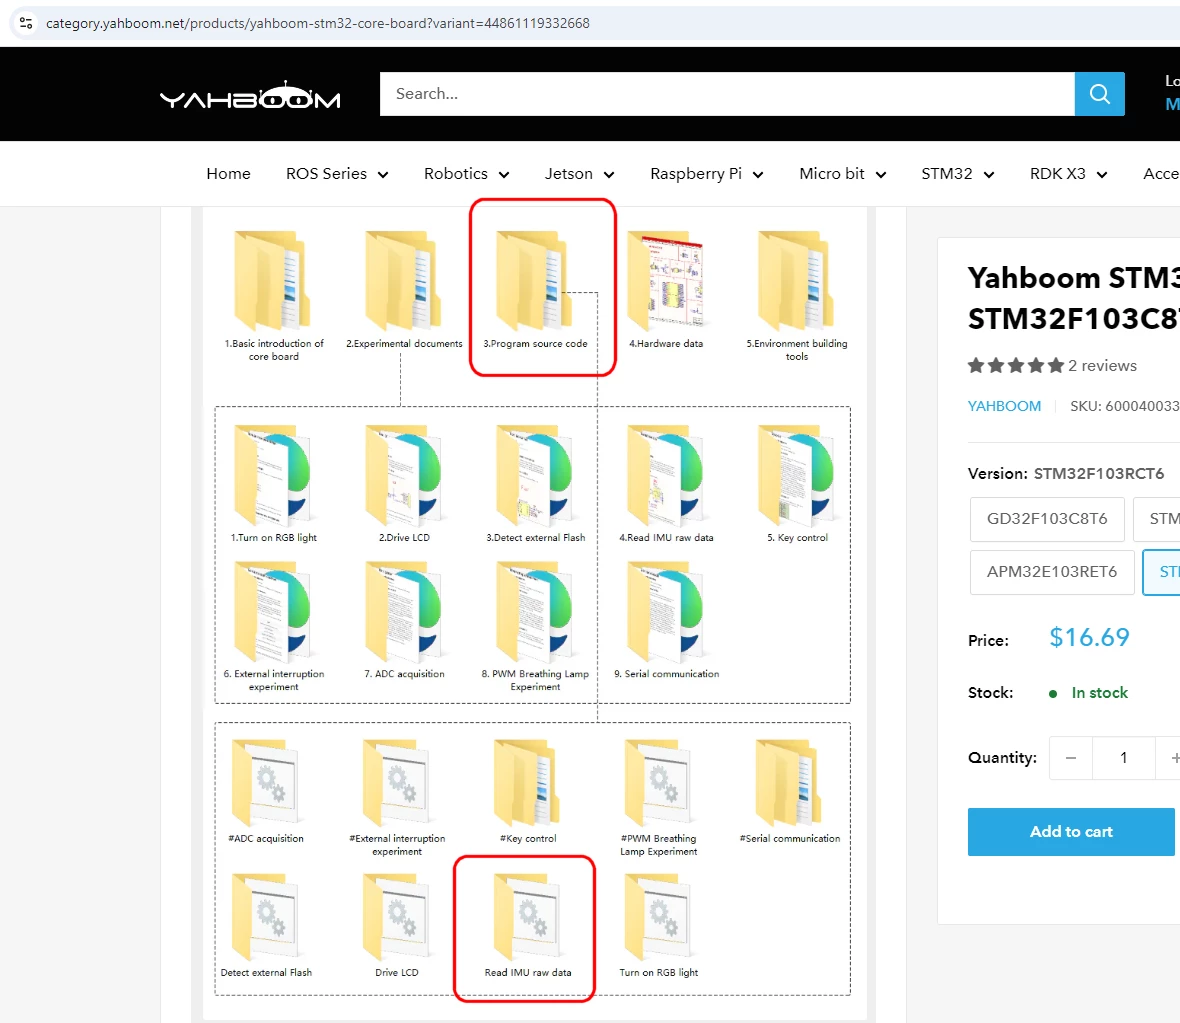Expand the Jetson dropdown menu

[x=579, y=174]
